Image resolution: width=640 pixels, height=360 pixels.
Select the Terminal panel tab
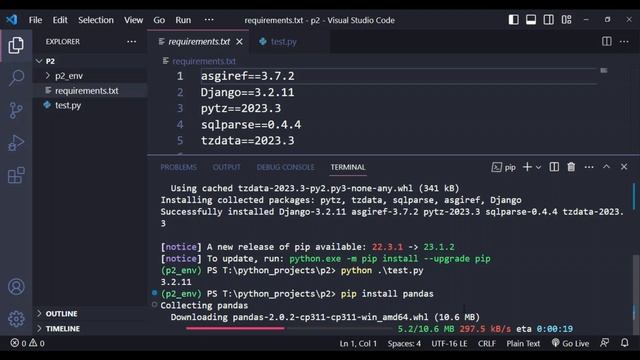(348, 167)
